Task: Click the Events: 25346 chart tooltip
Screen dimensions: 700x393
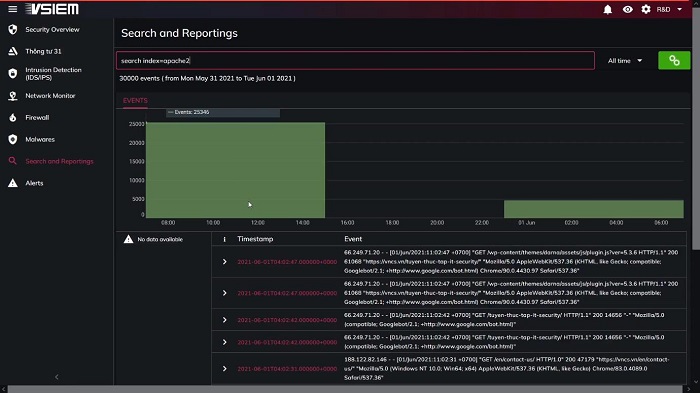Action: click(223, 112)
